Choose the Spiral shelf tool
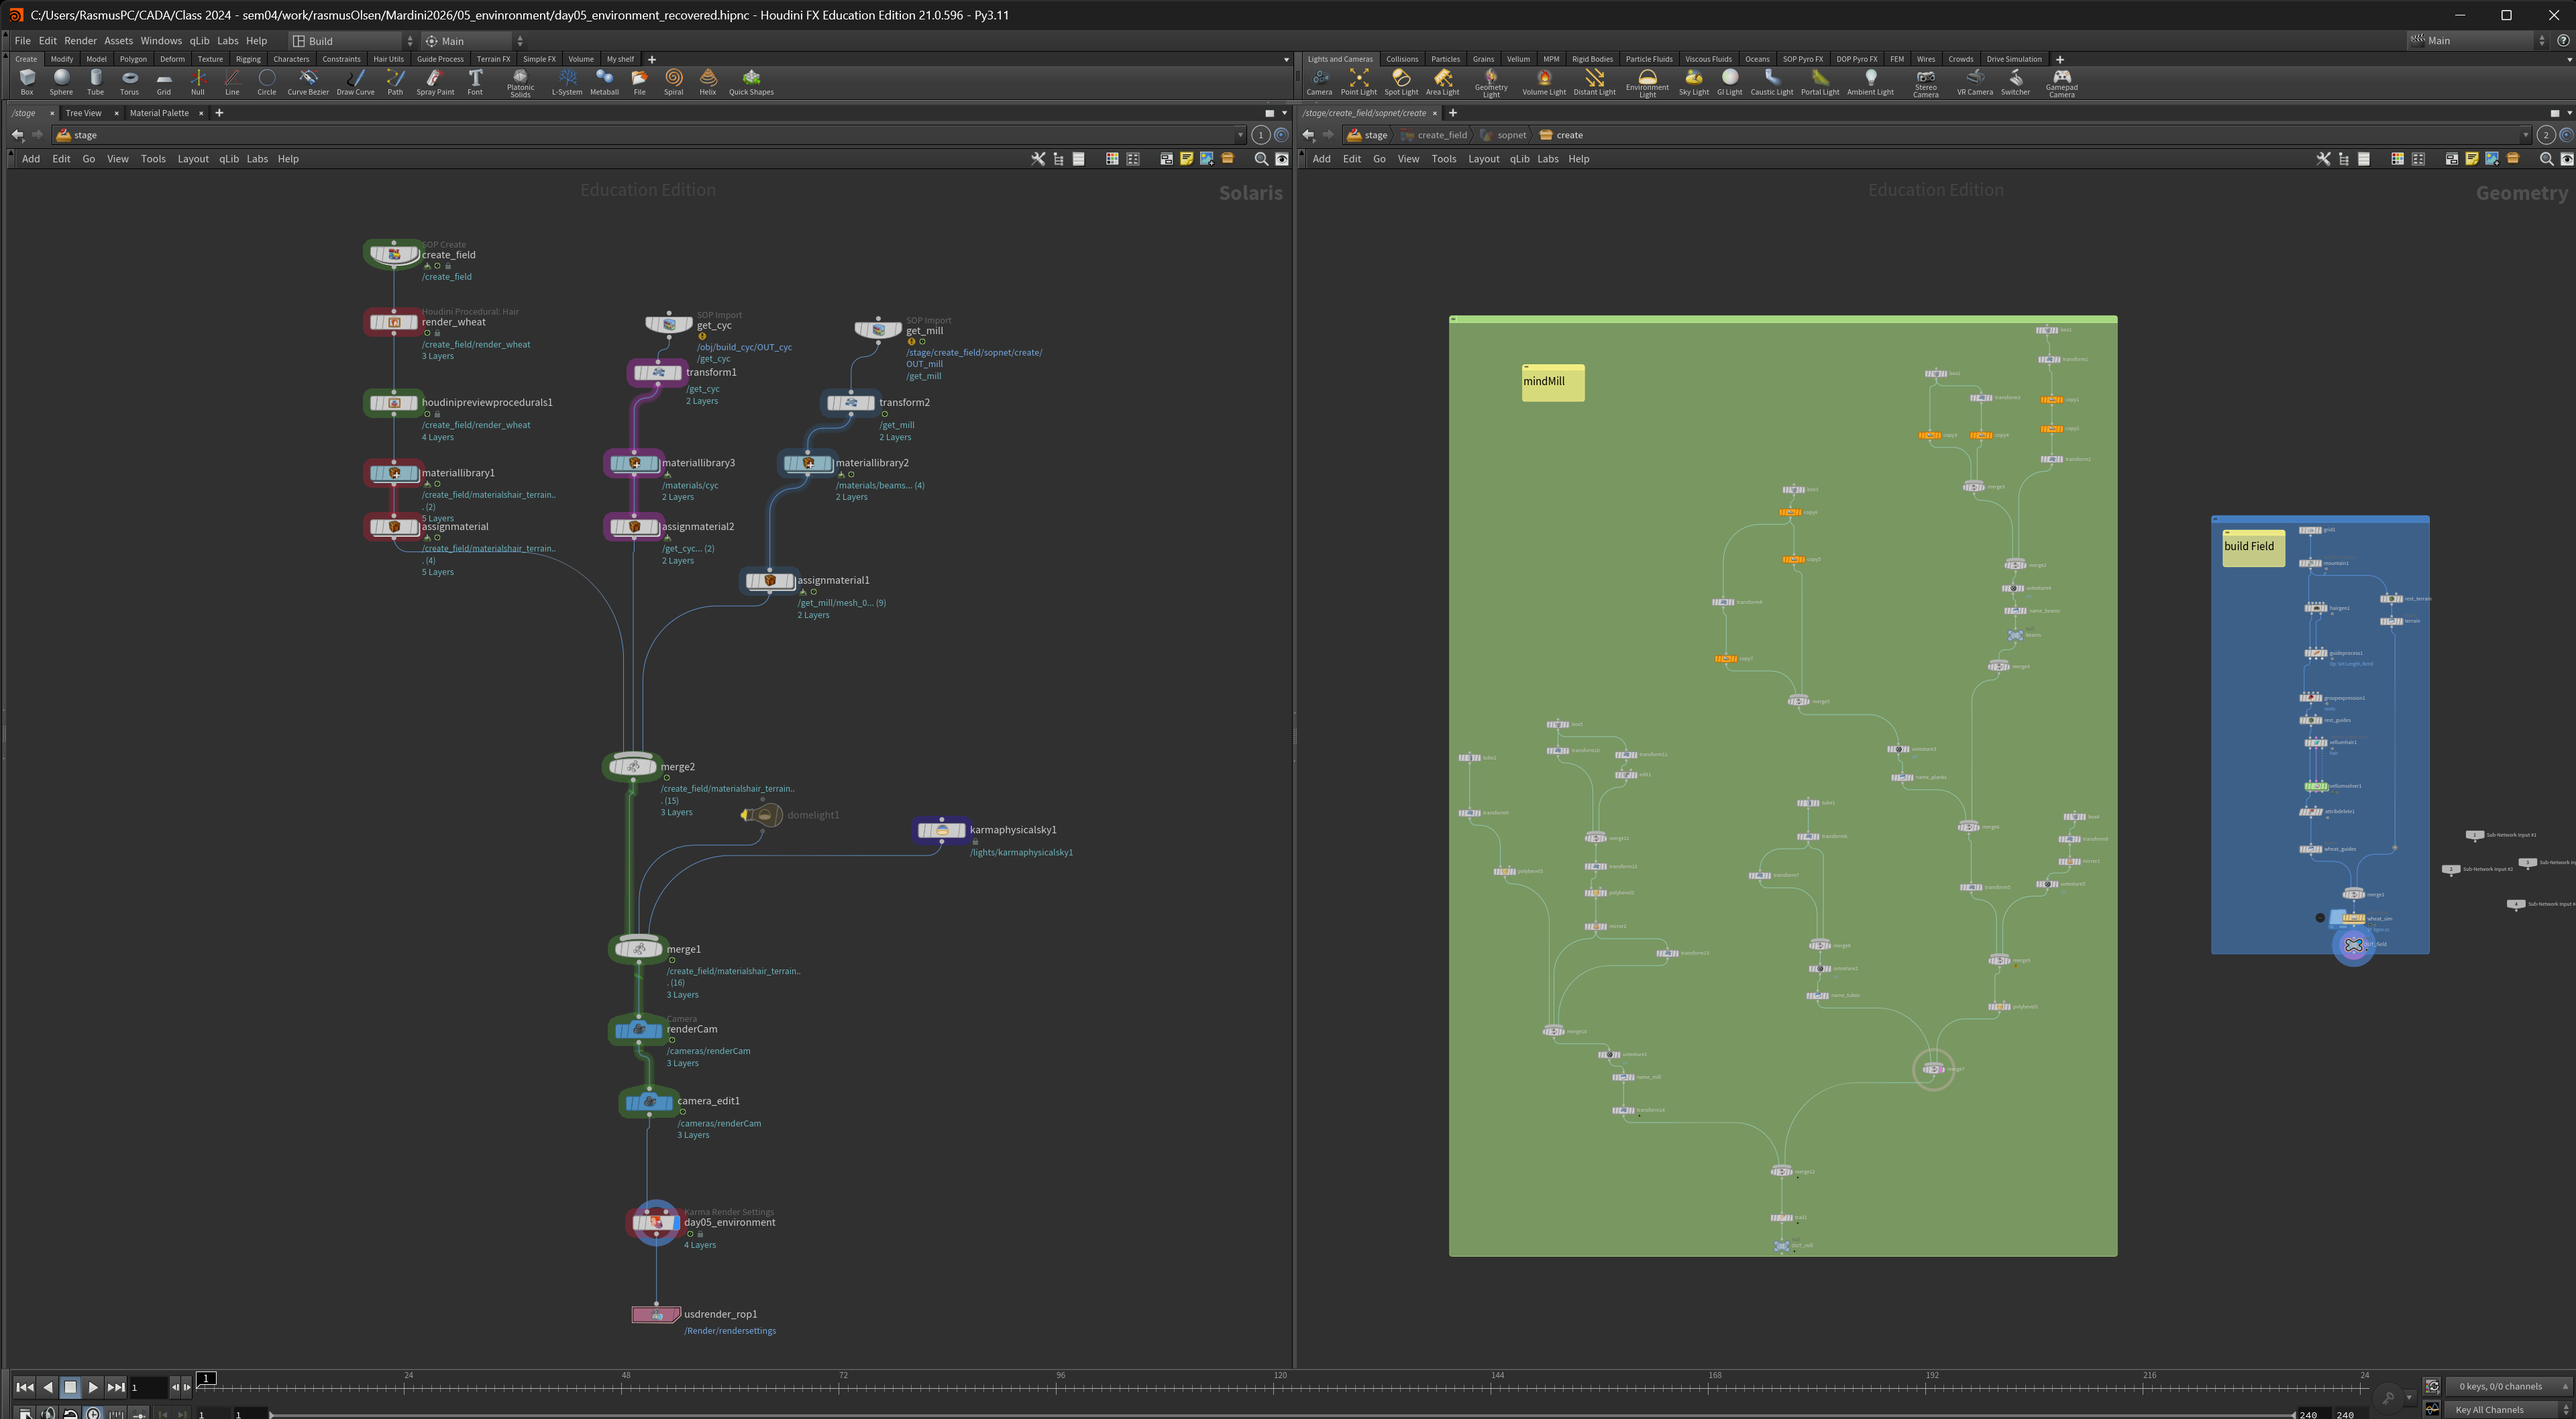This screenshot has width=2576, height=1419. [674, 81]
